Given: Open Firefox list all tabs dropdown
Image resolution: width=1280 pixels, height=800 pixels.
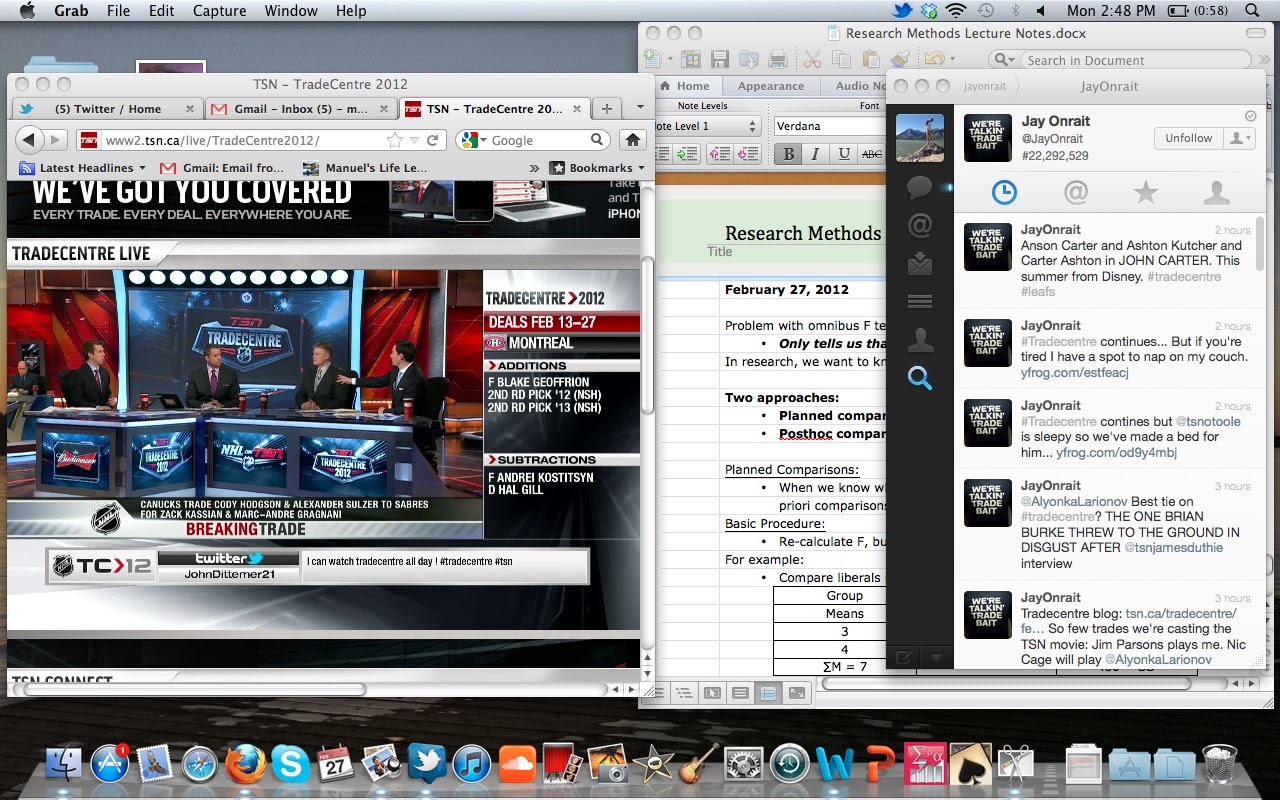Looking at the screenshot, I should (x=640, y=108).
